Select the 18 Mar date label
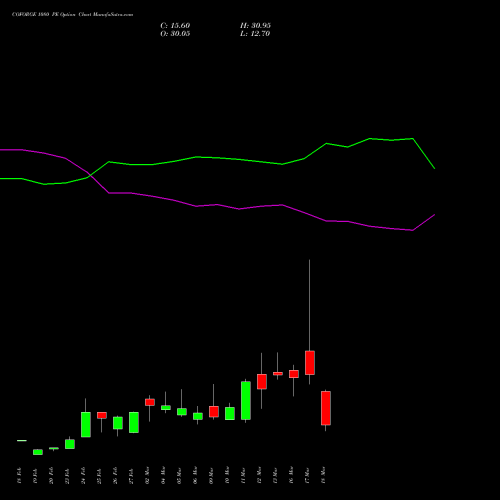The width and height of the screenshot is (500, 500). (x=323, y=475)
